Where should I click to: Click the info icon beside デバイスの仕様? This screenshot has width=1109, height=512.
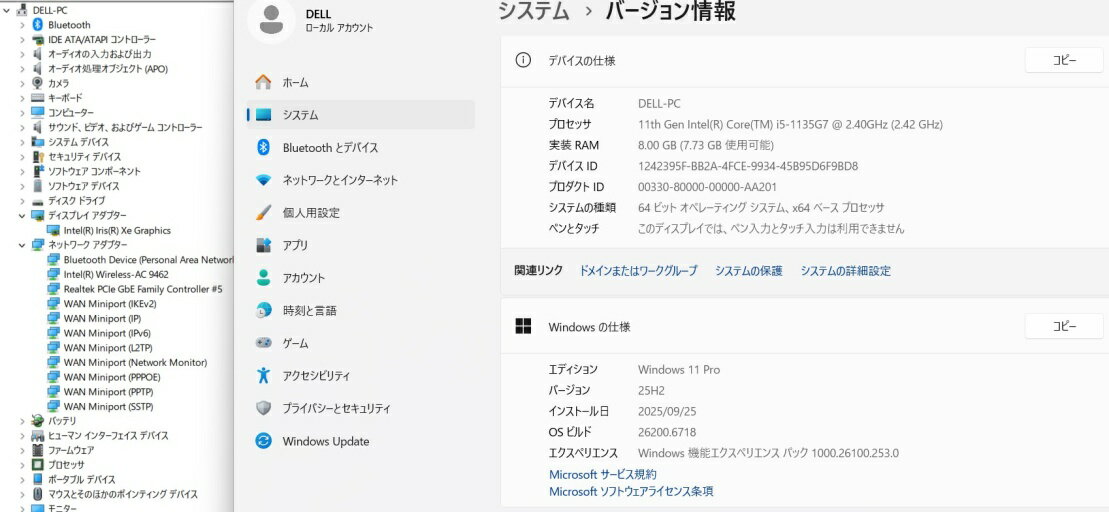[522, 60]
